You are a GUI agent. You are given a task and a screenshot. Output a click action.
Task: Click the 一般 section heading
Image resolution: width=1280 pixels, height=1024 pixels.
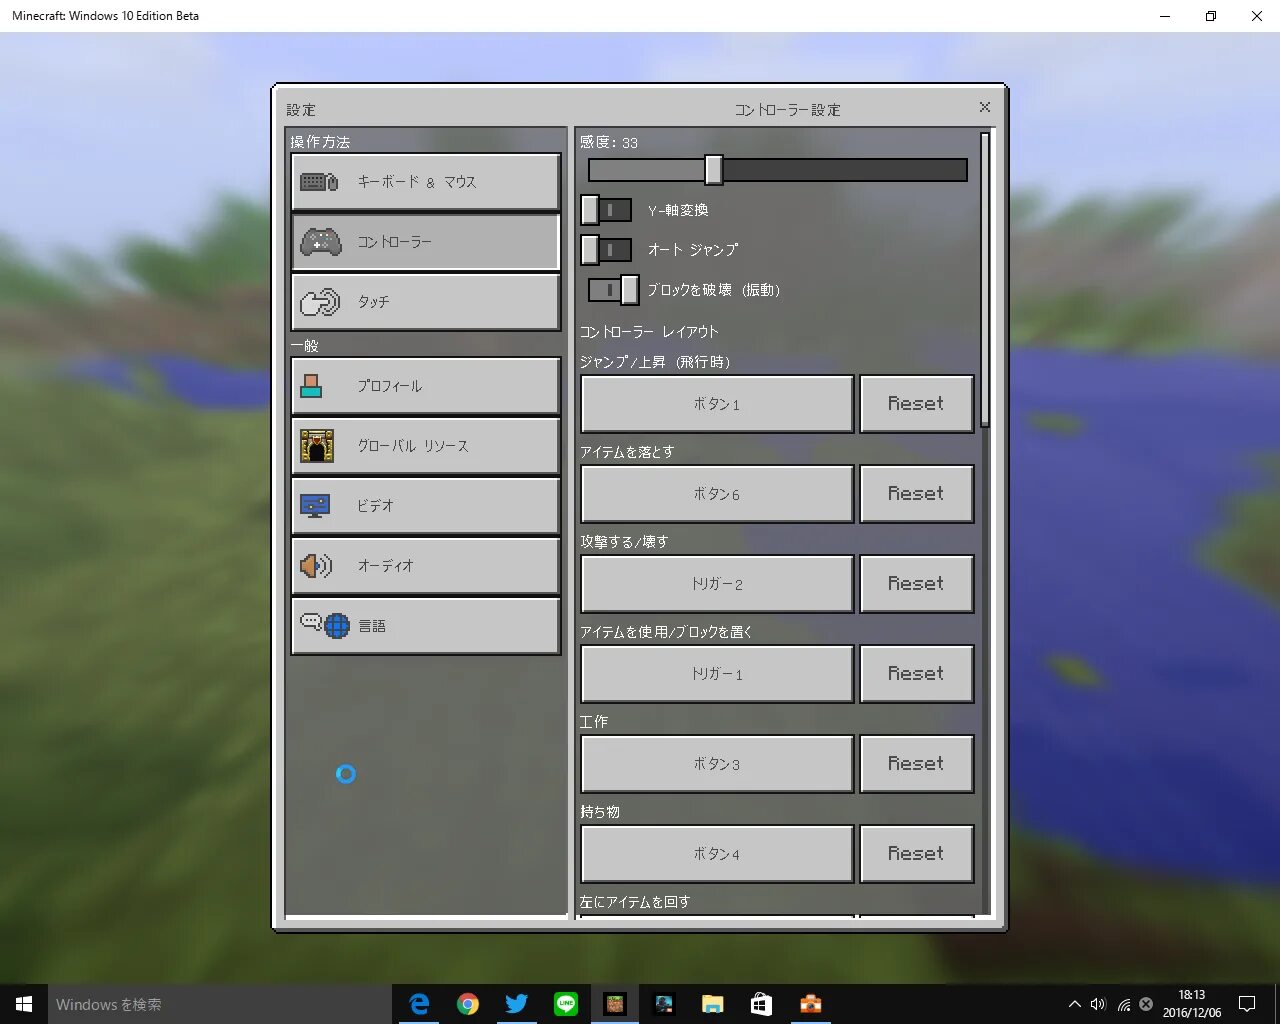(305, 345)
